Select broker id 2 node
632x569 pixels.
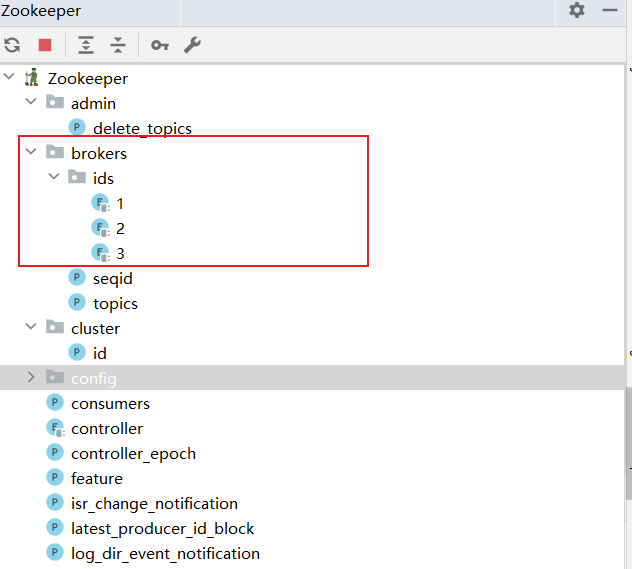coord(120,228)
